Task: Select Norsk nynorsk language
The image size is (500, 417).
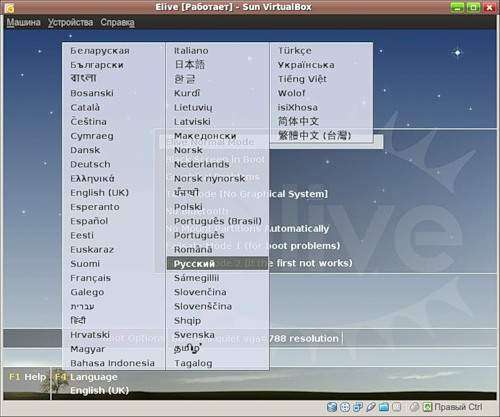Action: click(x=210, y=179)
